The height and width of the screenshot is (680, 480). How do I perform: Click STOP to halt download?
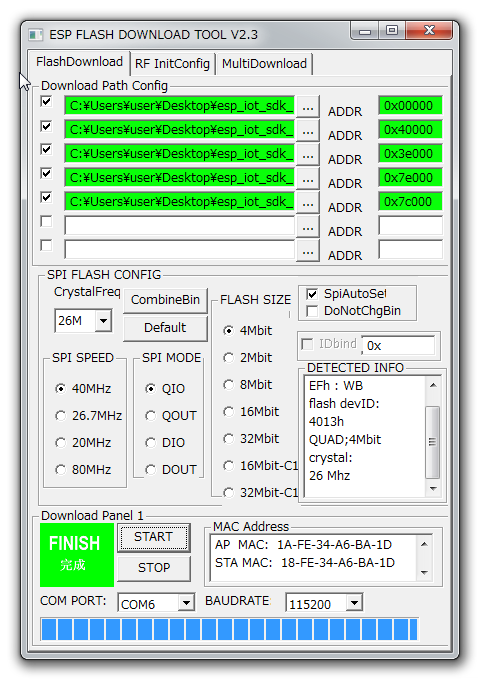pyautogui.click(x=153, y=568)
